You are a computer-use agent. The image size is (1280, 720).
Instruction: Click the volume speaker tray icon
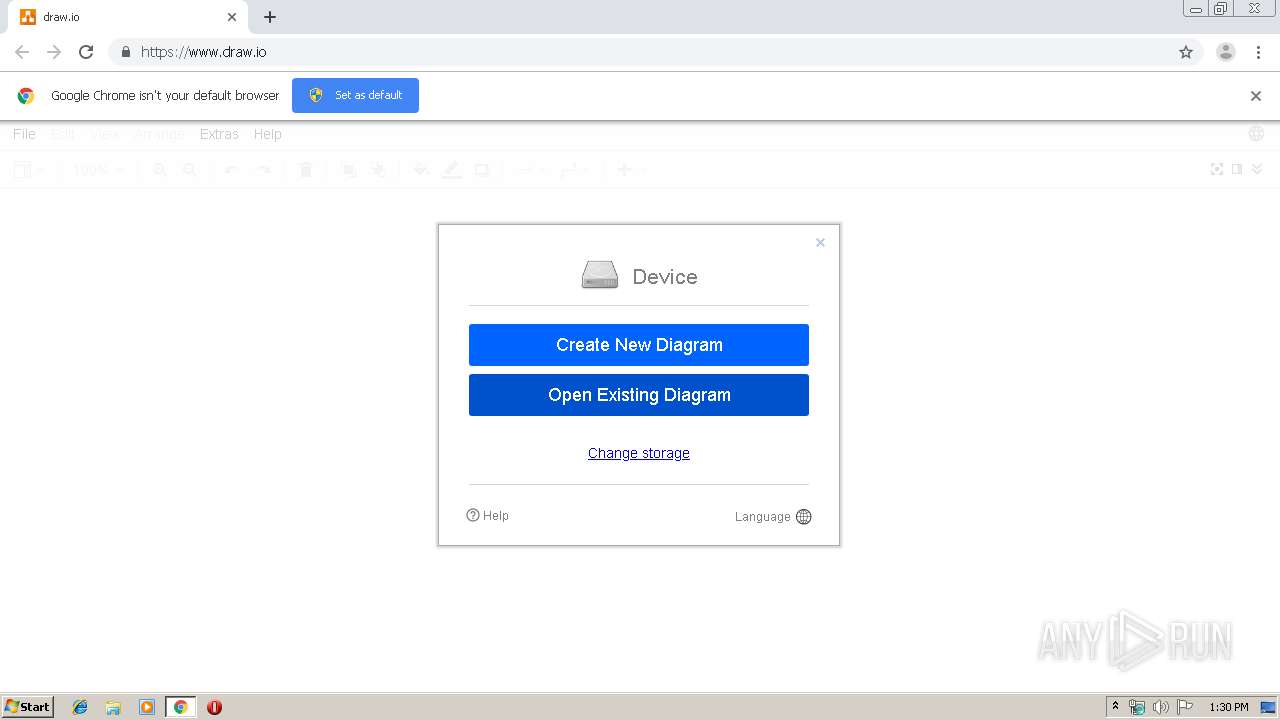coord(1161,707)
